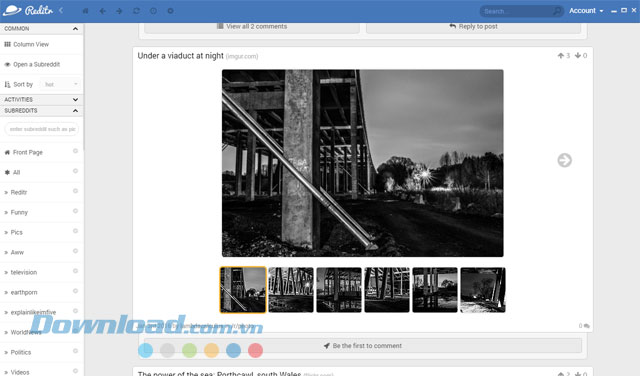Toggle the circle next to earthporn subreddit
Image resolution: width=640 pixels, height=376 pixels.
76,291
